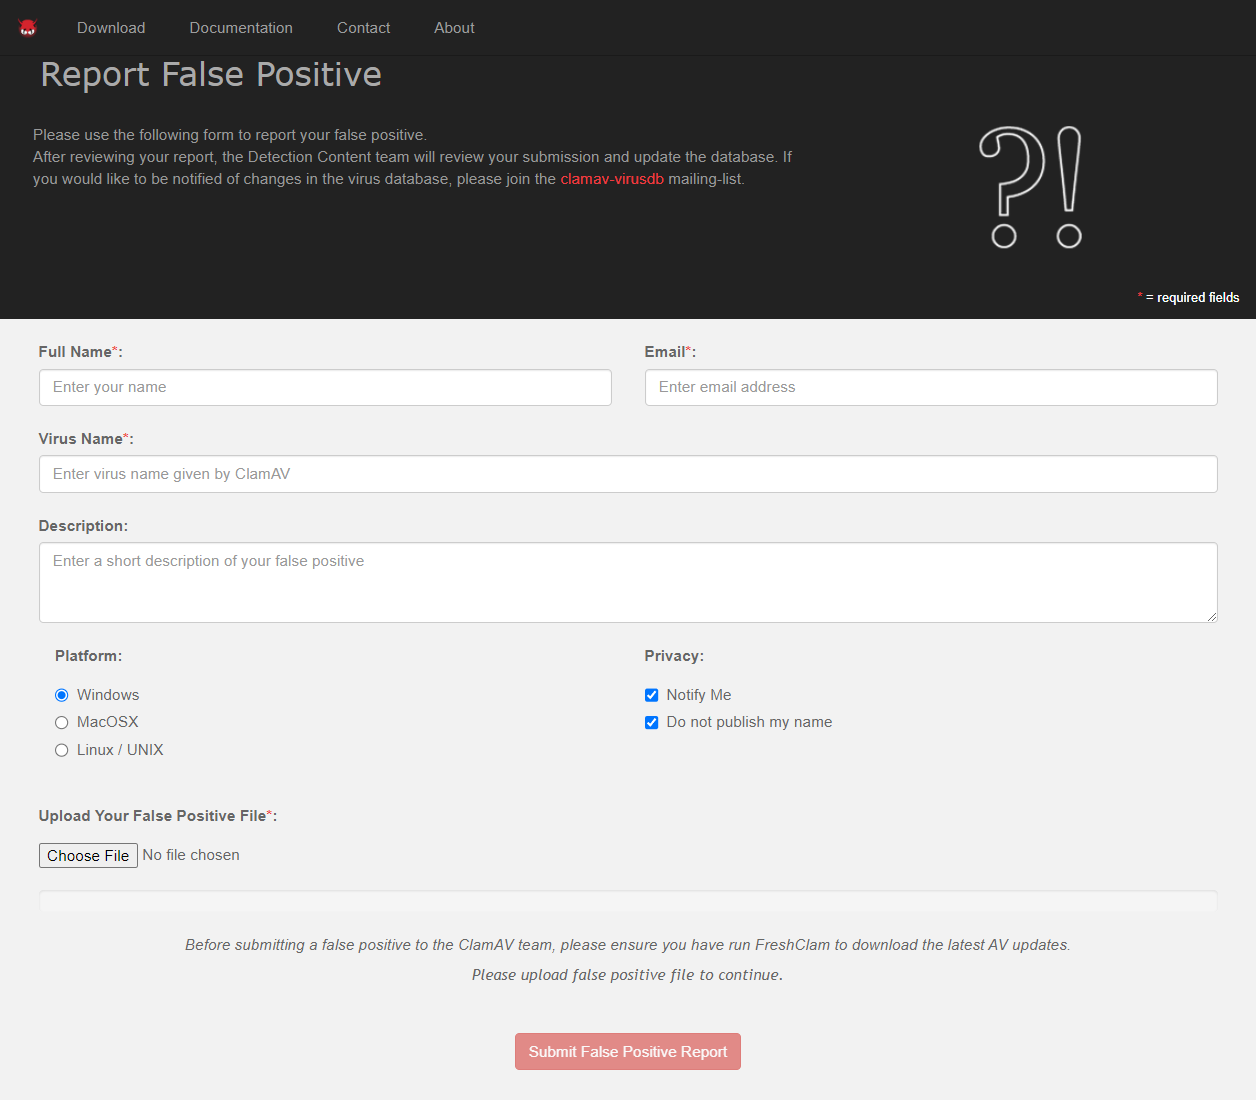1256x1100 pixels.
Task: Choose Linux / UNIX platform option
Action: 61,750
